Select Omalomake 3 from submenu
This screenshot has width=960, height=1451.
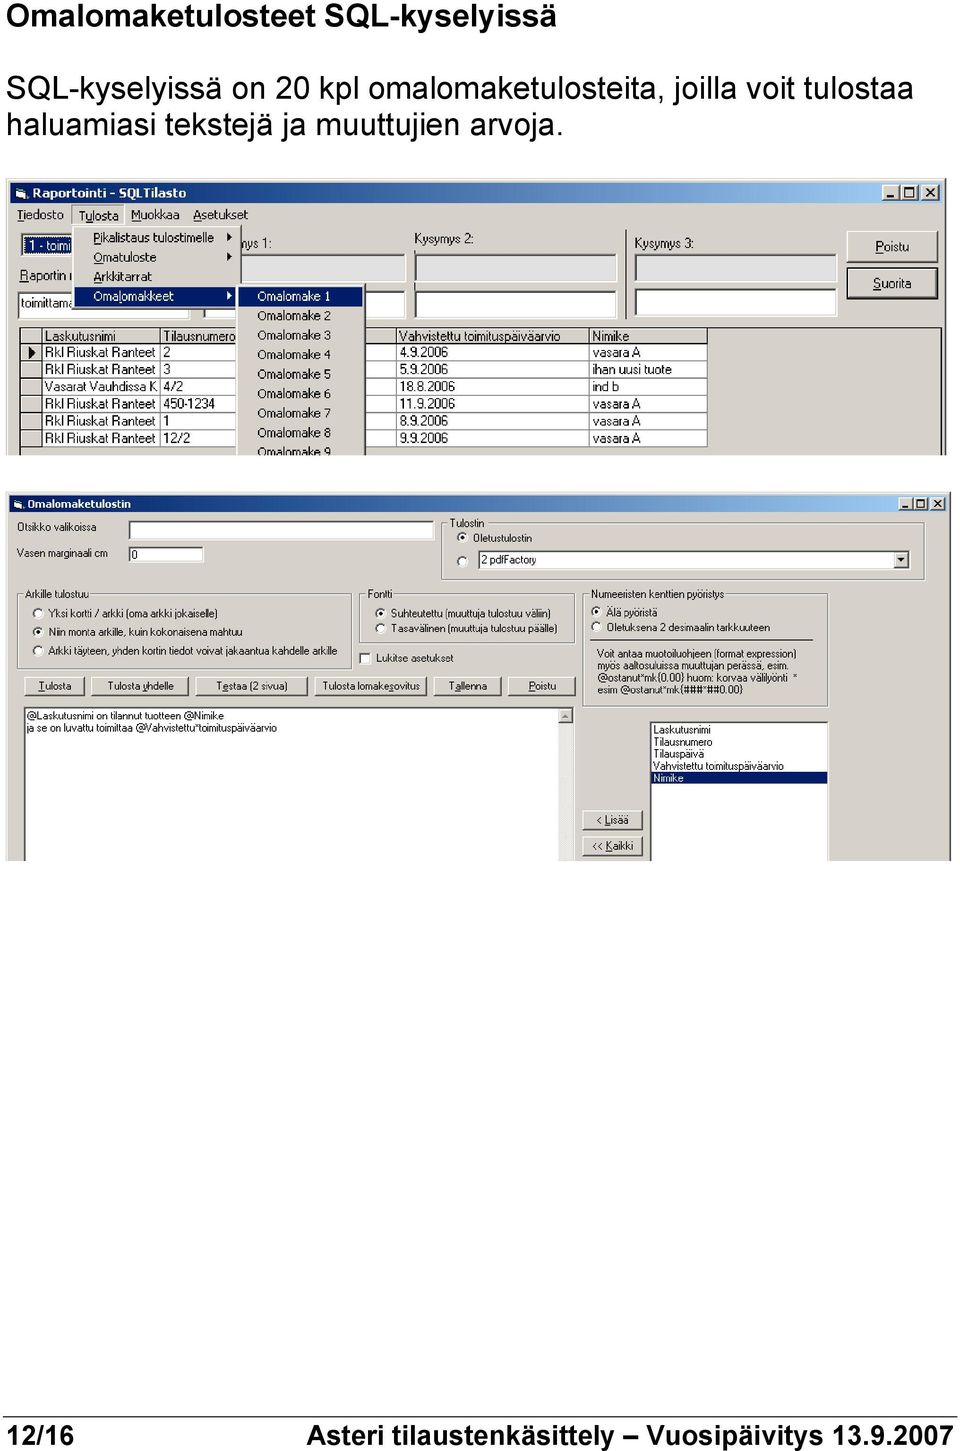pyautogui.click(x=300, y=335)
